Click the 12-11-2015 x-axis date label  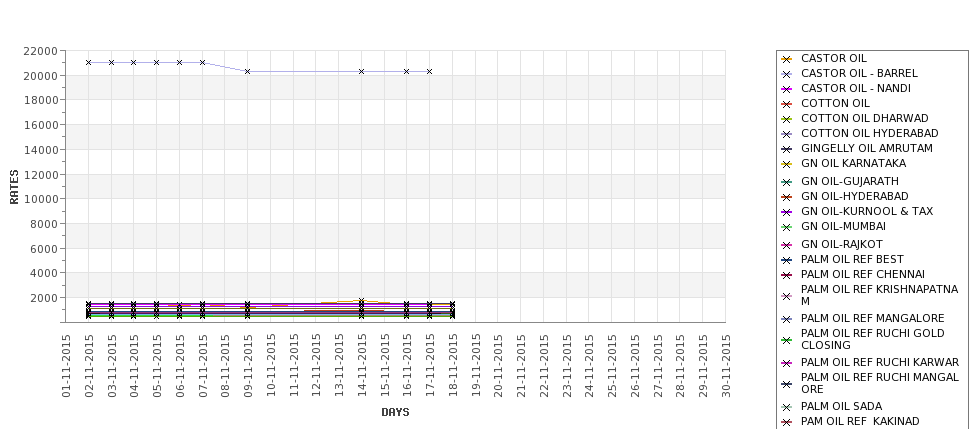(x=316, y=366)
